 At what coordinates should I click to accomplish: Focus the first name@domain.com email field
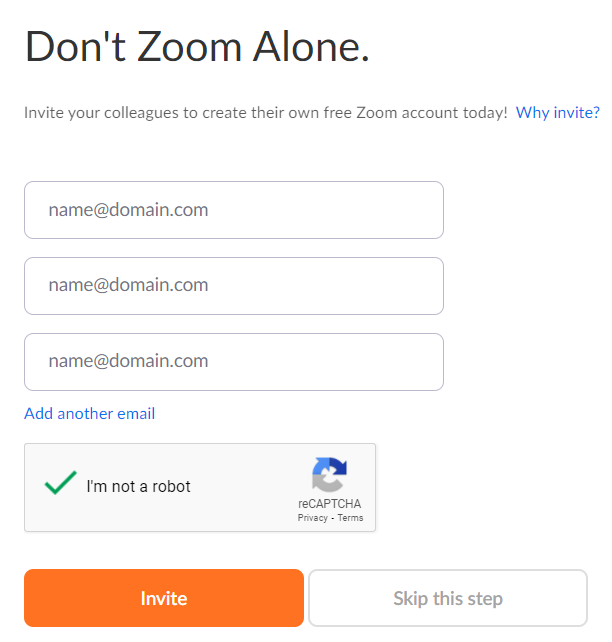coord(234,210)
